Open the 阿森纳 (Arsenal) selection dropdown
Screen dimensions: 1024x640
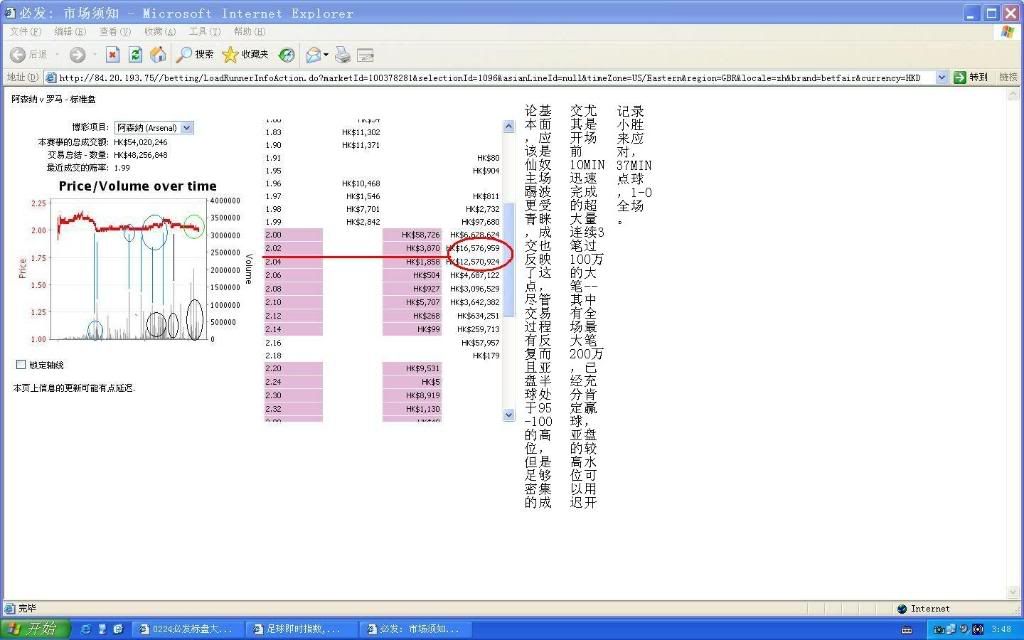point(186,128)
